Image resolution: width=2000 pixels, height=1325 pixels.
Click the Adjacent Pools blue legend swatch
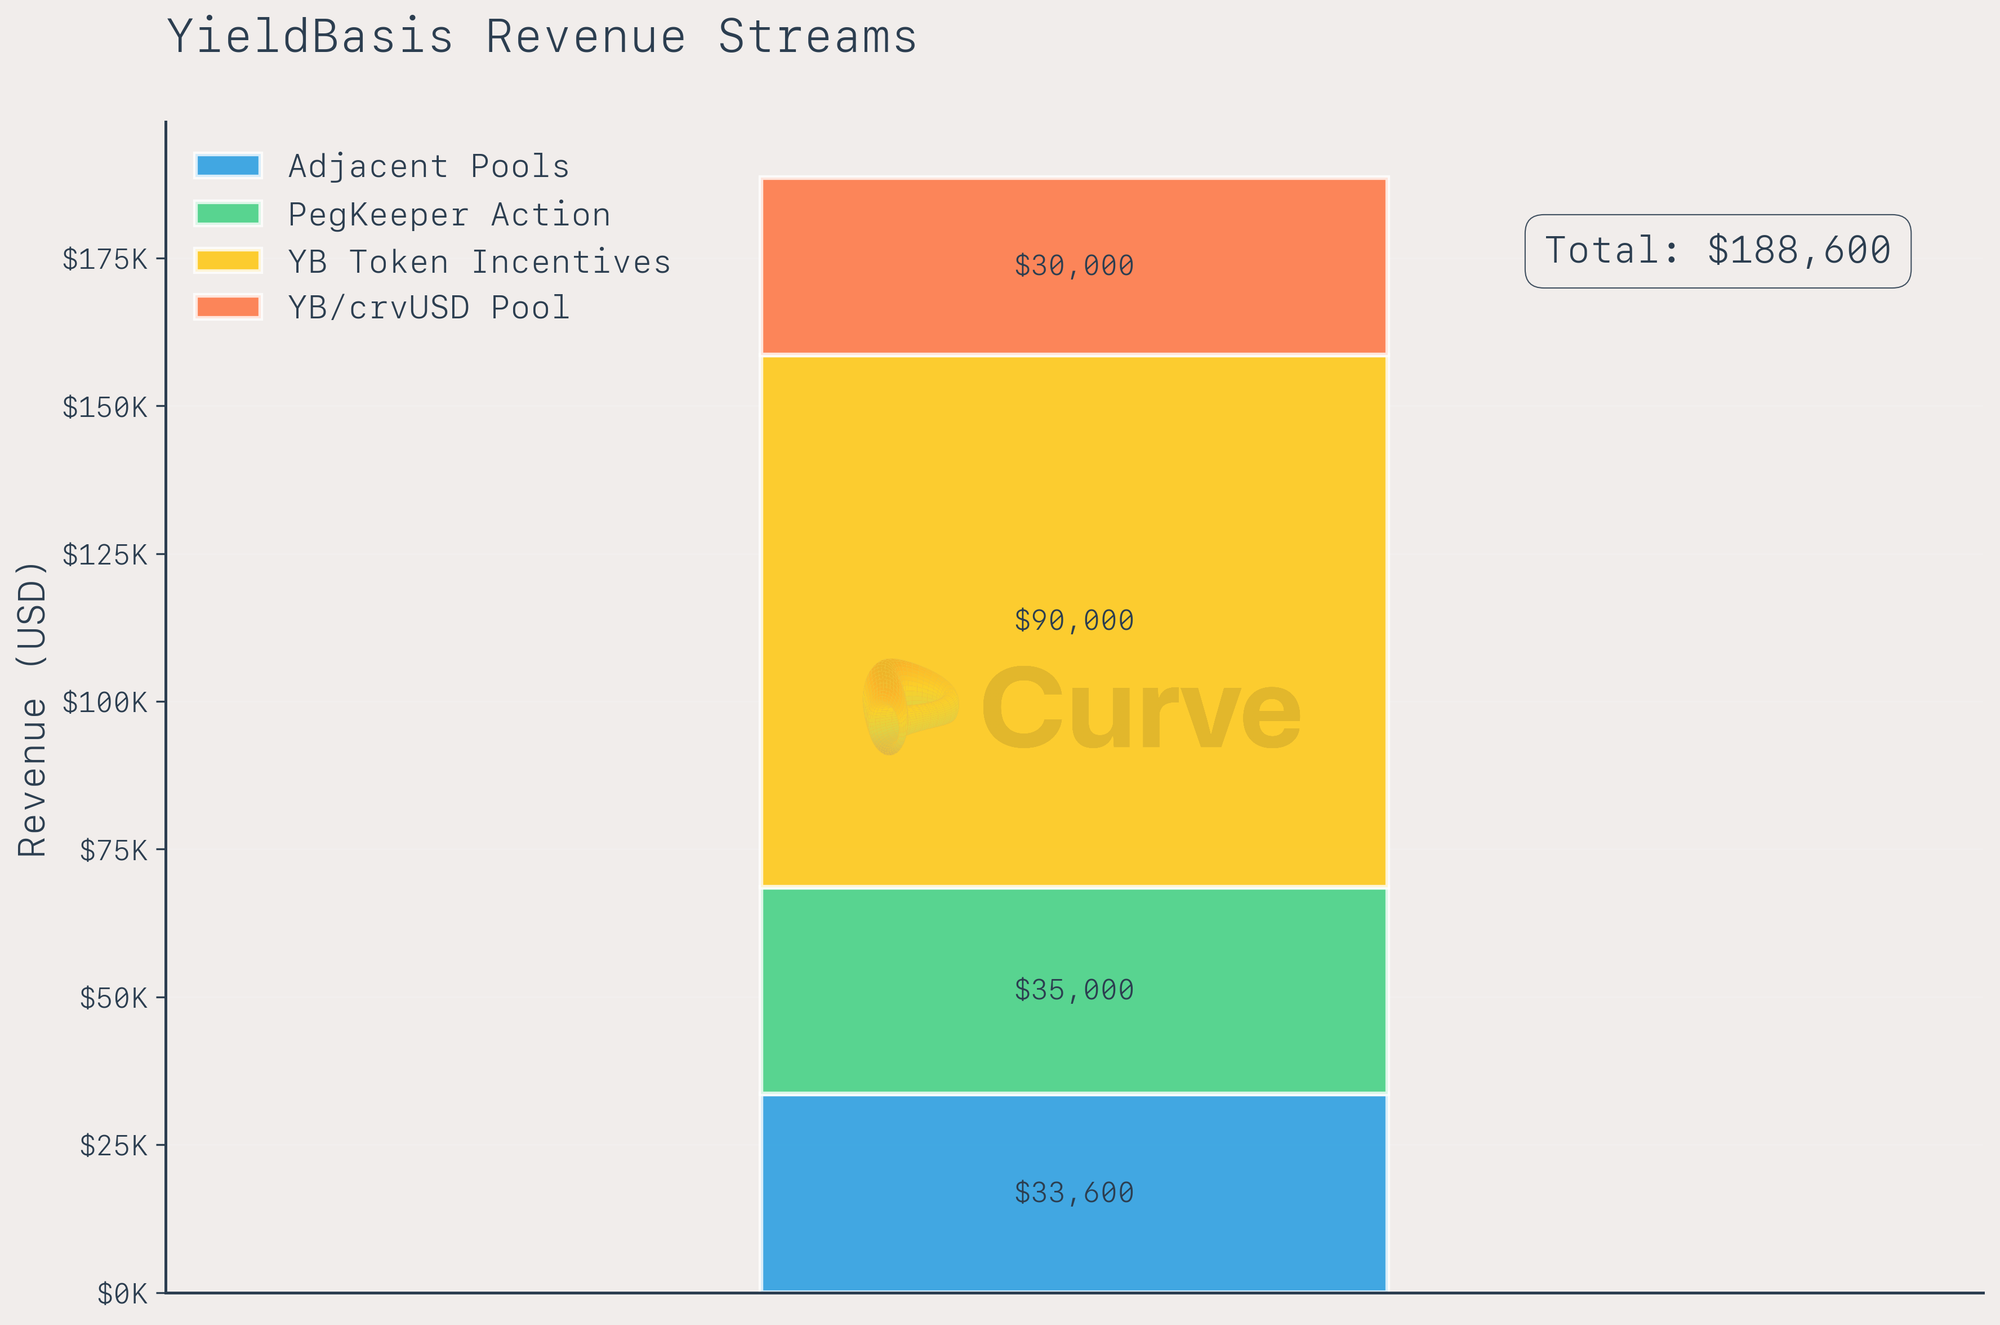[x=228, y=166]
